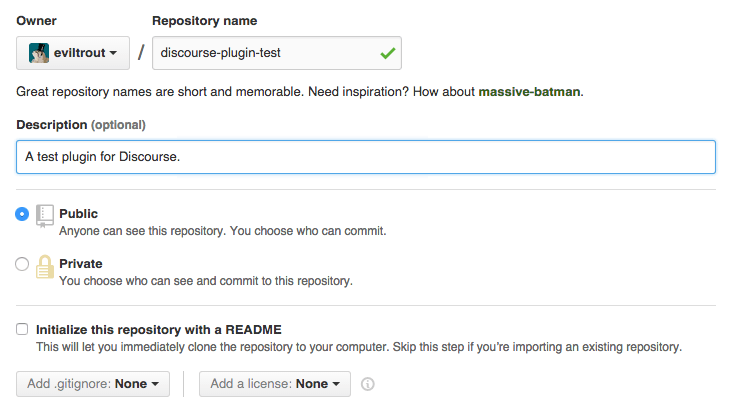Viewport: 730px width, 413px height.
Task: Select the Private radio button
Action: [x=22, y=264]
